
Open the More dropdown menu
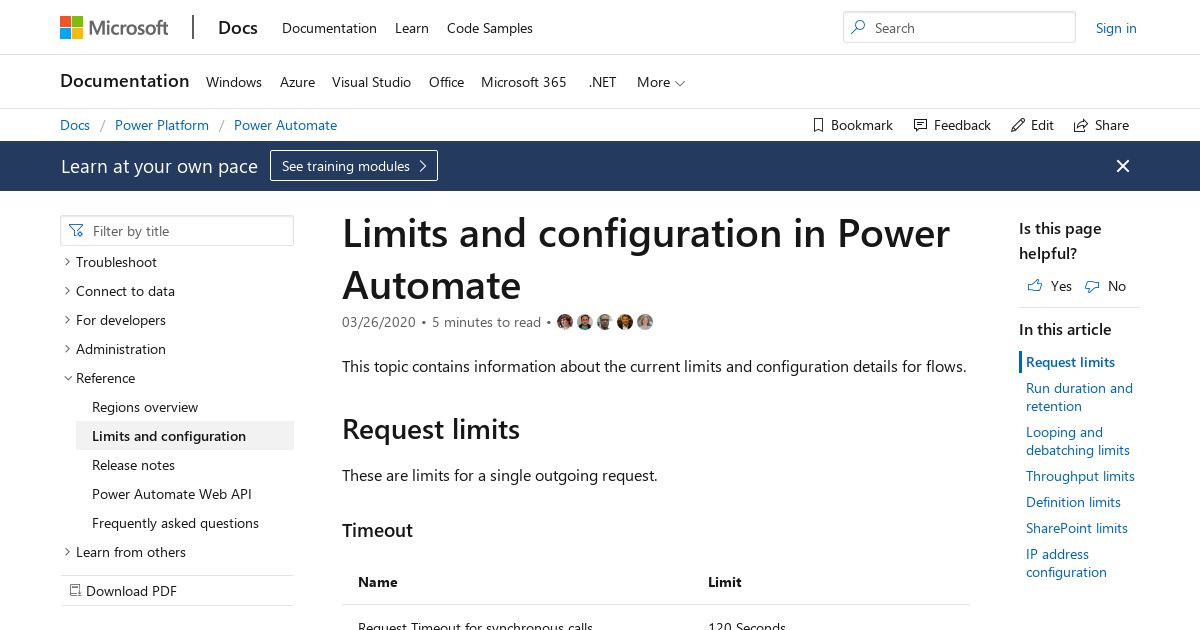[x=661, y=82]
